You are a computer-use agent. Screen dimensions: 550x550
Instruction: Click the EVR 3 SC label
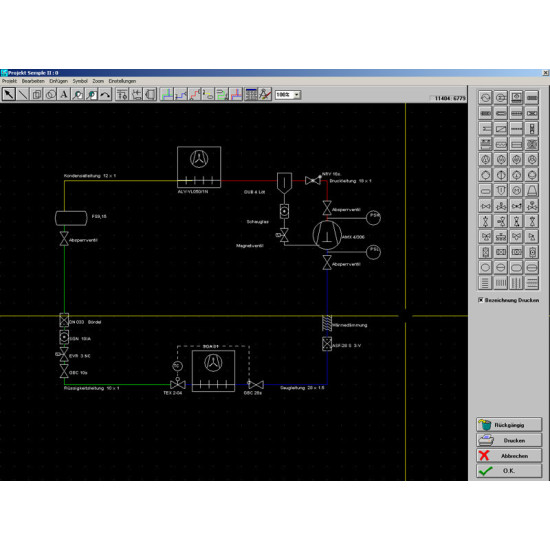80,356
